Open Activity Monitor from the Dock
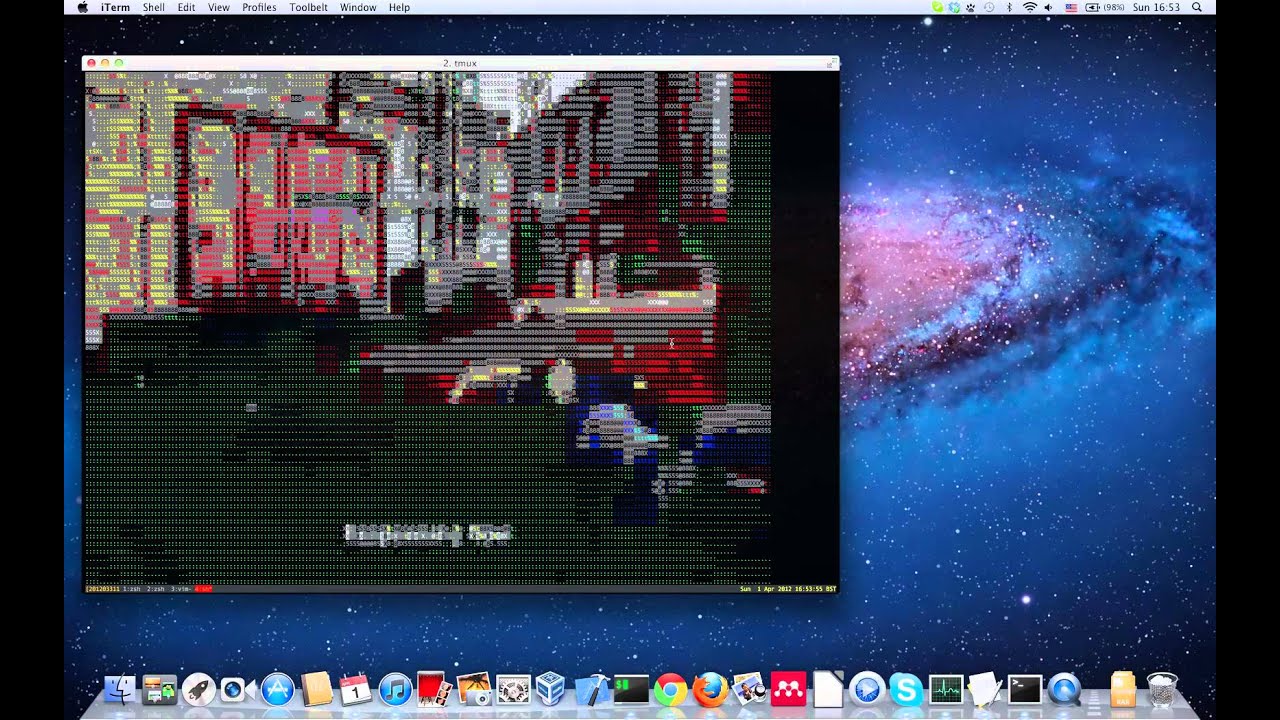Viewport: 1280px width, 720px height. (x=945, y=689)
